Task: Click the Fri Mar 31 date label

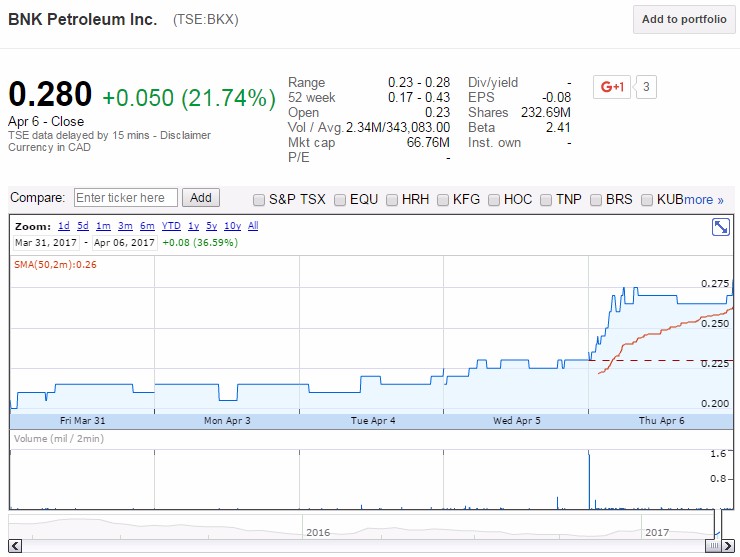Action: coord(83,421)
